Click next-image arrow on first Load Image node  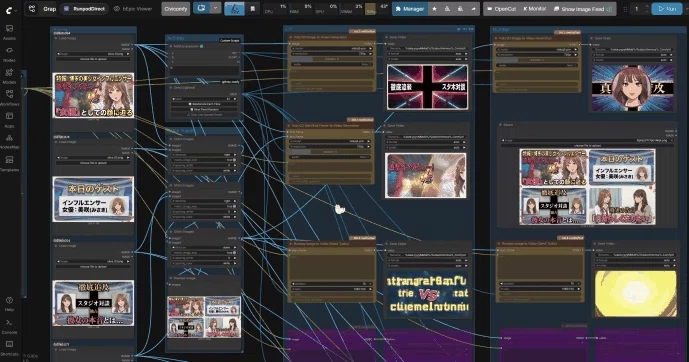(x=128, y=54)
